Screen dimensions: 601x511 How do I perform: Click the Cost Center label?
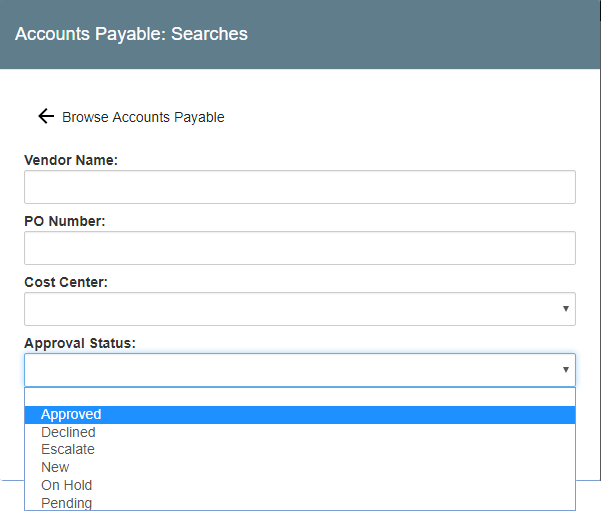(x=66, y=282)
